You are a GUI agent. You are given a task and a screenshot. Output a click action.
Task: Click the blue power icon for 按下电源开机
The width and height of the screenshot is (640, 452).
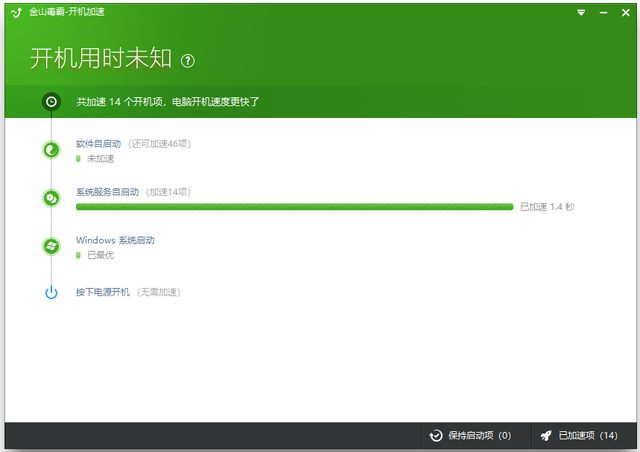pos(51,292)
